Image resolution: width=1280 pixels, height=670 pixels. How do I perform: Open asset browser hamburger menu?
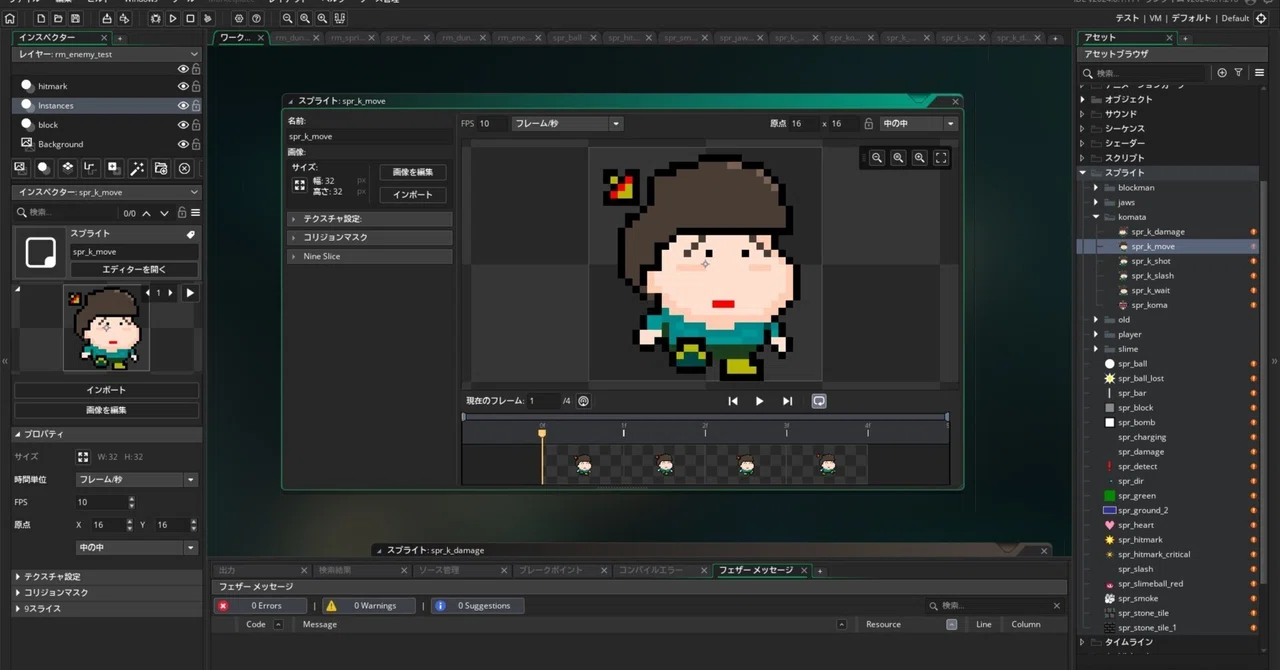1259,73
